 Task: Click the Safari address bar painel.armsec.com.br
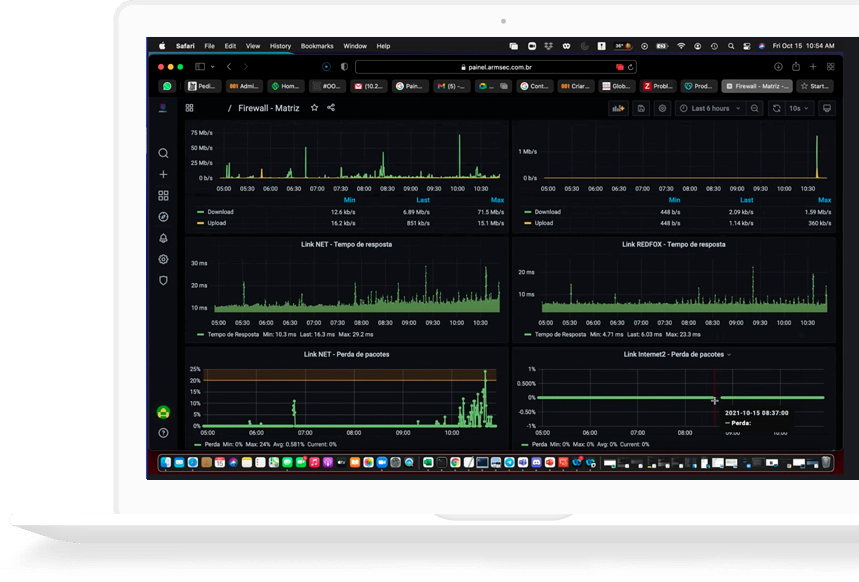(496, 67)
